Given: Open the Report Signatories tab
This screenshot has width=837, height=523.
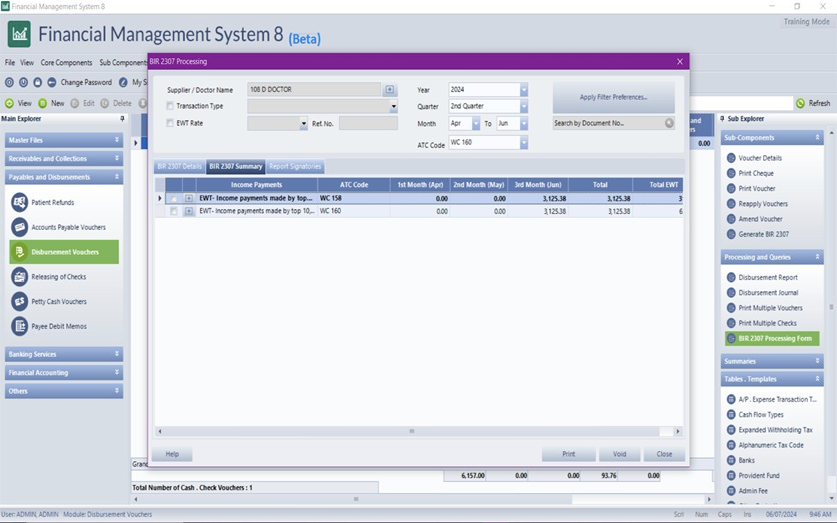Looking at the screenshot, I should click(x=295, y=167).
